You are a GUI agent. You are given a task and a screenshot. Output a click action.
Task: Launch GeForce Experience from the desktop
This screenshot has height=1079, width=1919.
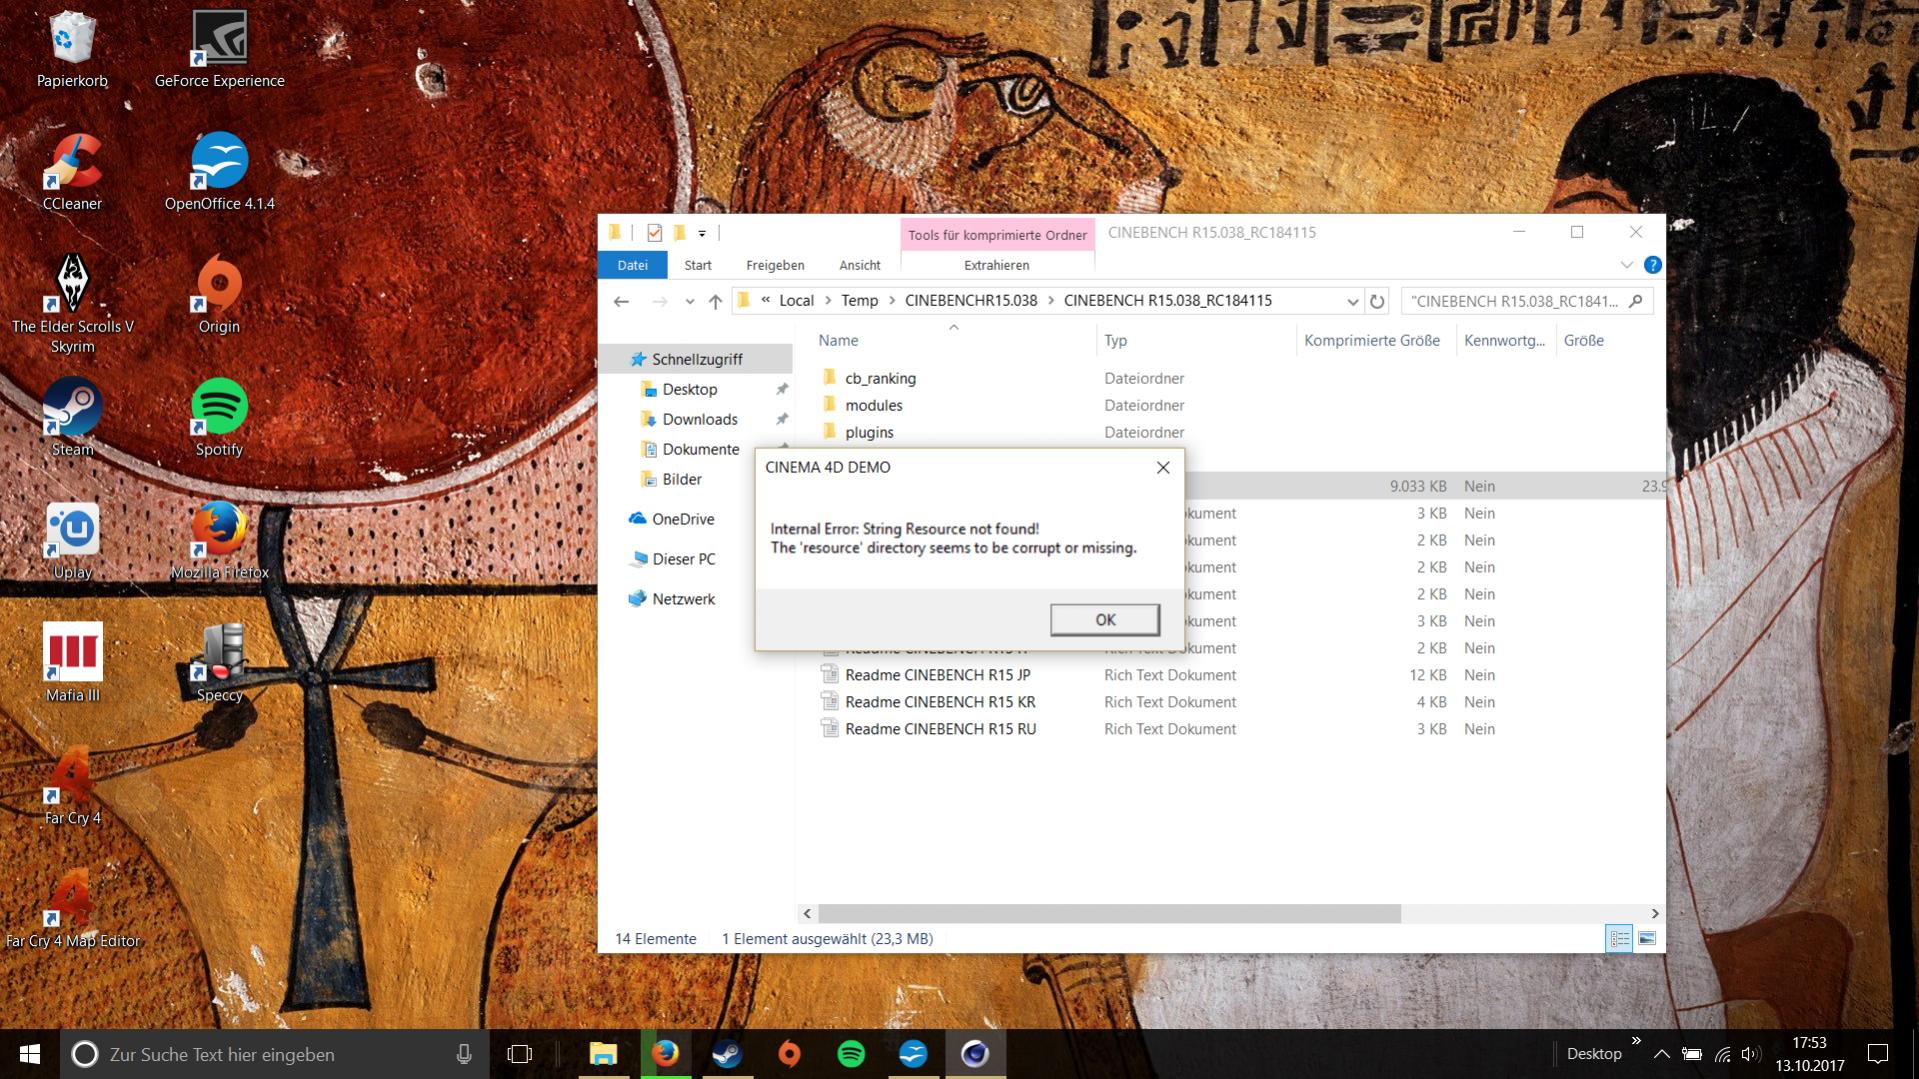click(x=219, y=50)
